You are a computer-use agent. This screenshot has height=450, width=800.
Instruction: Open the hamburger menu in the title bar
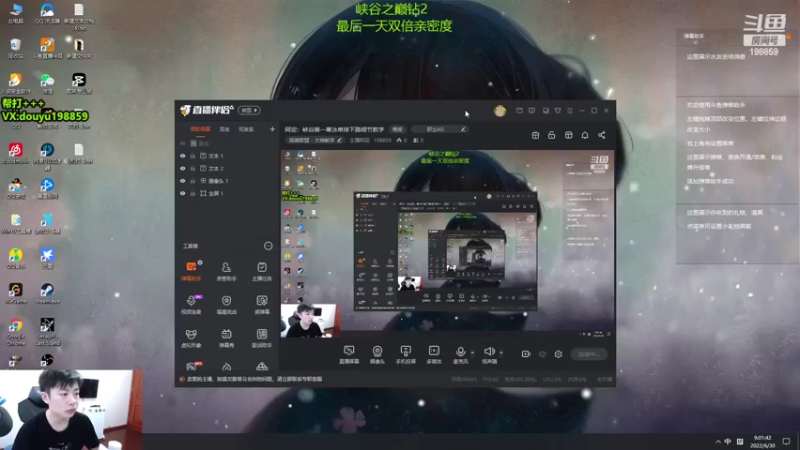click(570, 111)
